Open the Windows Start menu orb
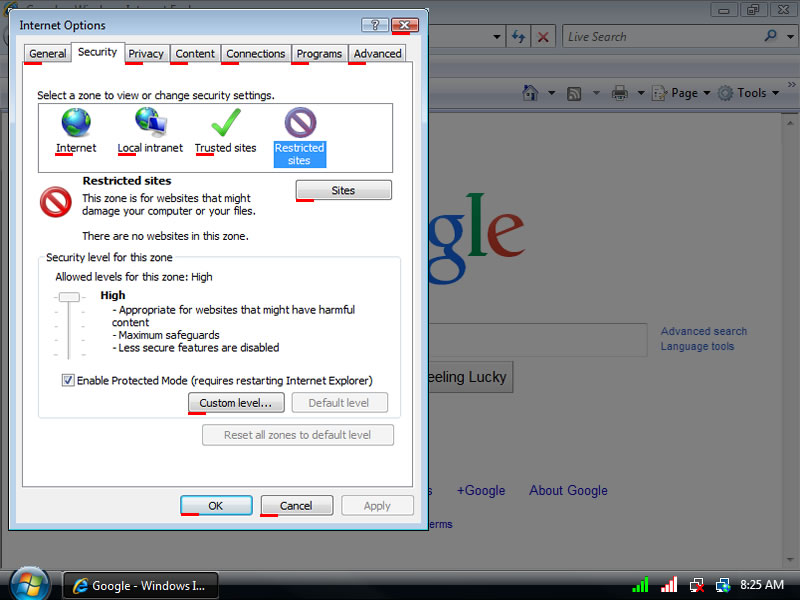The width and height of the screenshot is (800, 600). [x=29, y=583]
